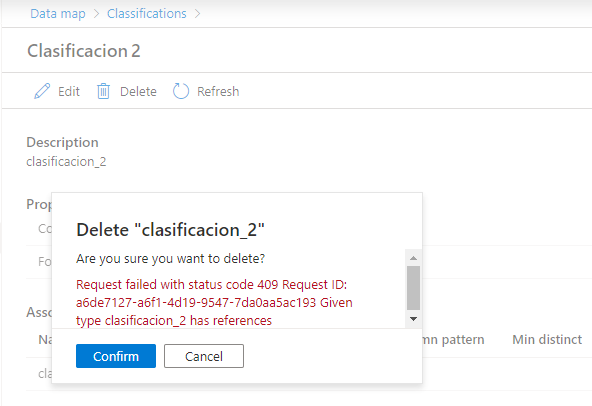Click the dialog scrollbar up arrow
This screenshot has width=592, height=406.
click(413, 258)
